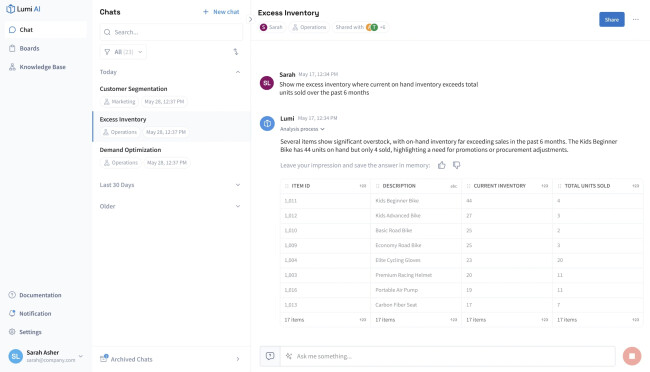
Task: Open Documentation link in sidebar
Action: pos(35,295)
